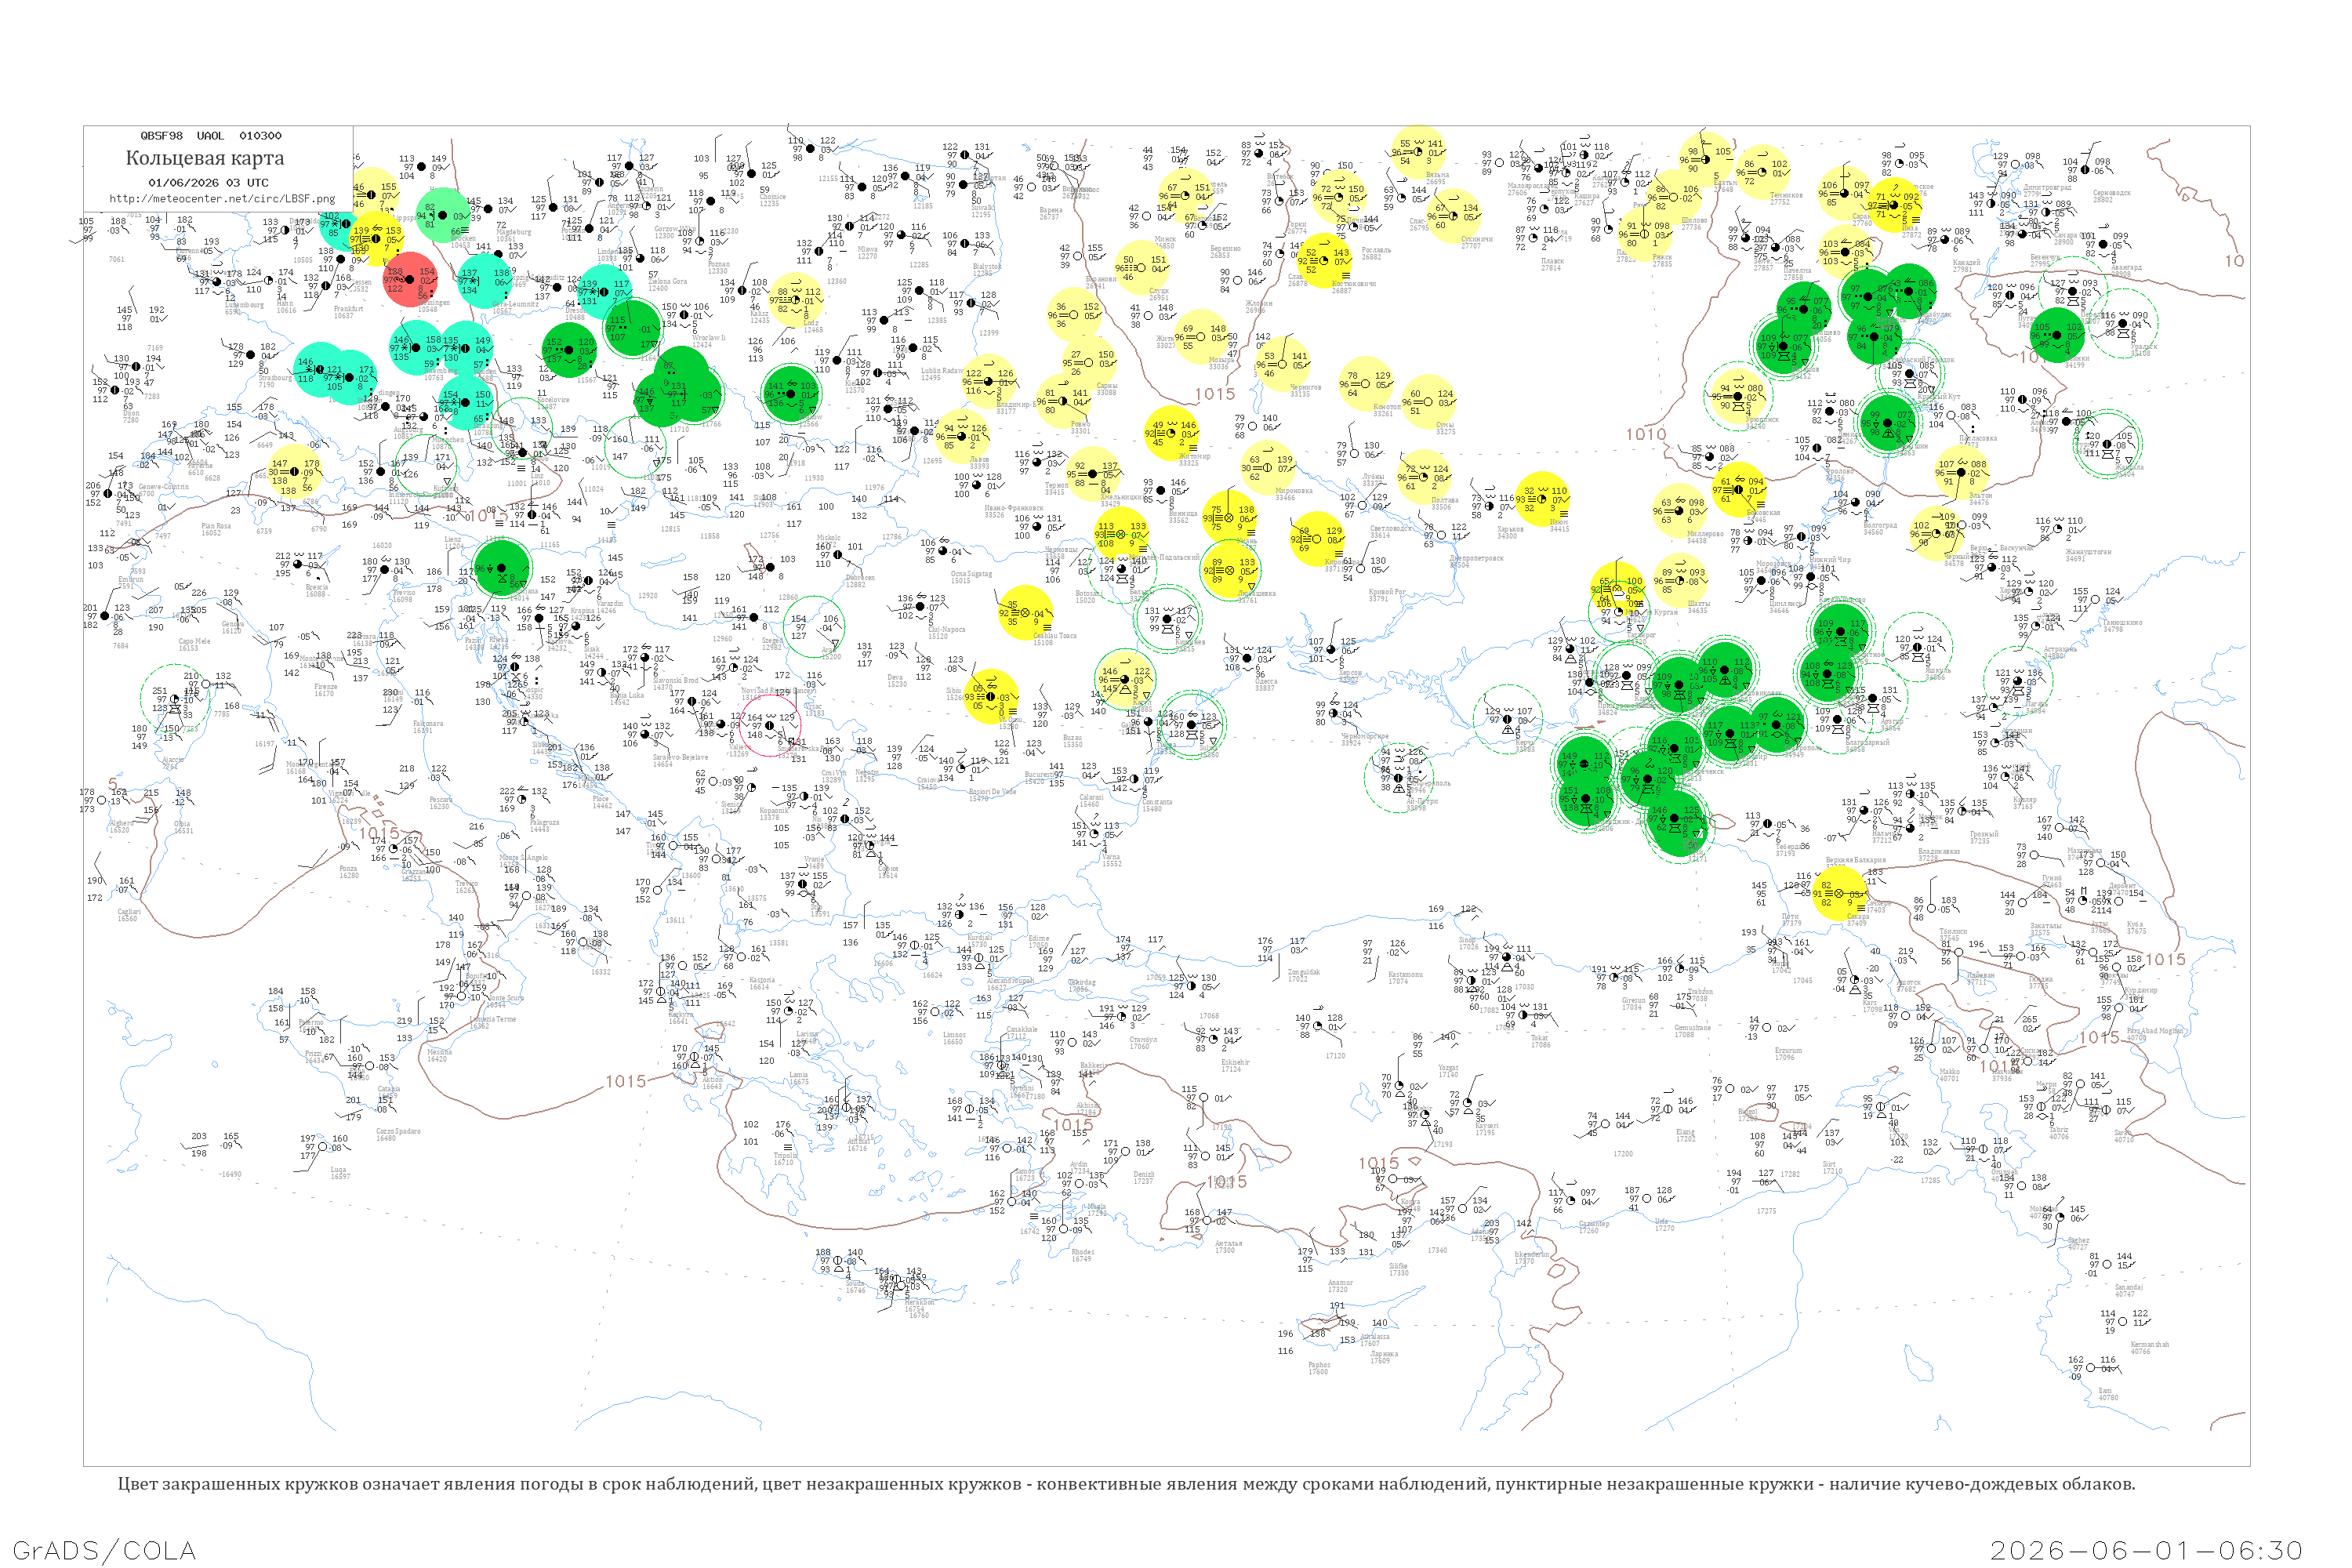The height and width of the screenshot is (1568, 2352).
Task: Select the 'Cozzo Spadaro 16480' station label
Action: [x=398, y=1135]
